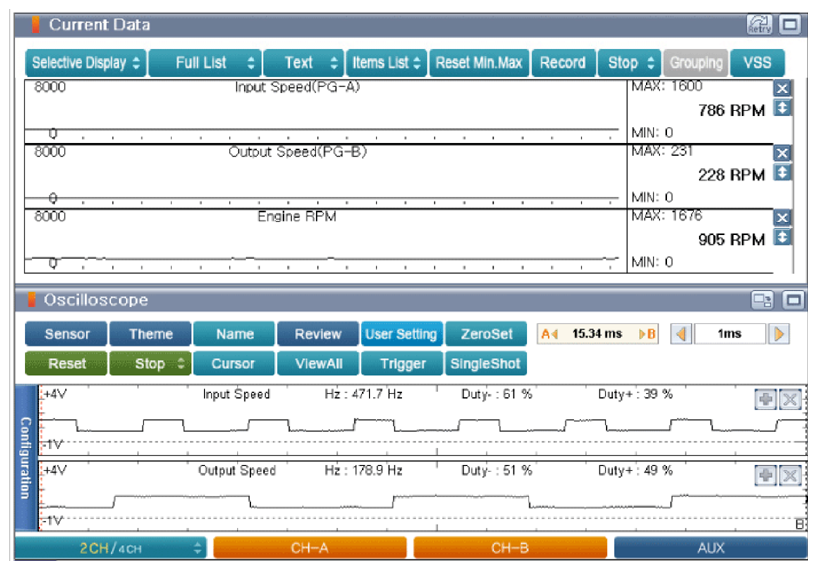The height and width of the screenshot is (570, 817).
Task: Click the Retry icon in Current Data header
Action: click(759, 24)
